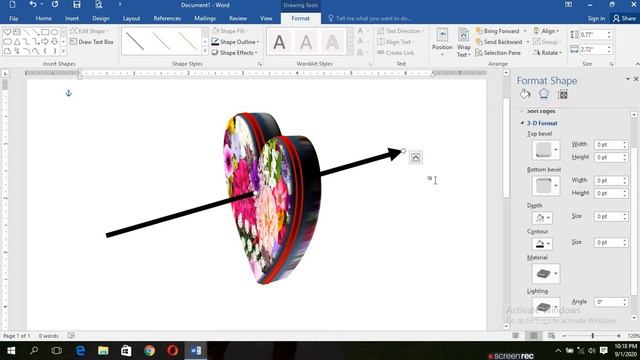Click Sign in
Screen dimensions: 640x360
click(x=596, y=18)
